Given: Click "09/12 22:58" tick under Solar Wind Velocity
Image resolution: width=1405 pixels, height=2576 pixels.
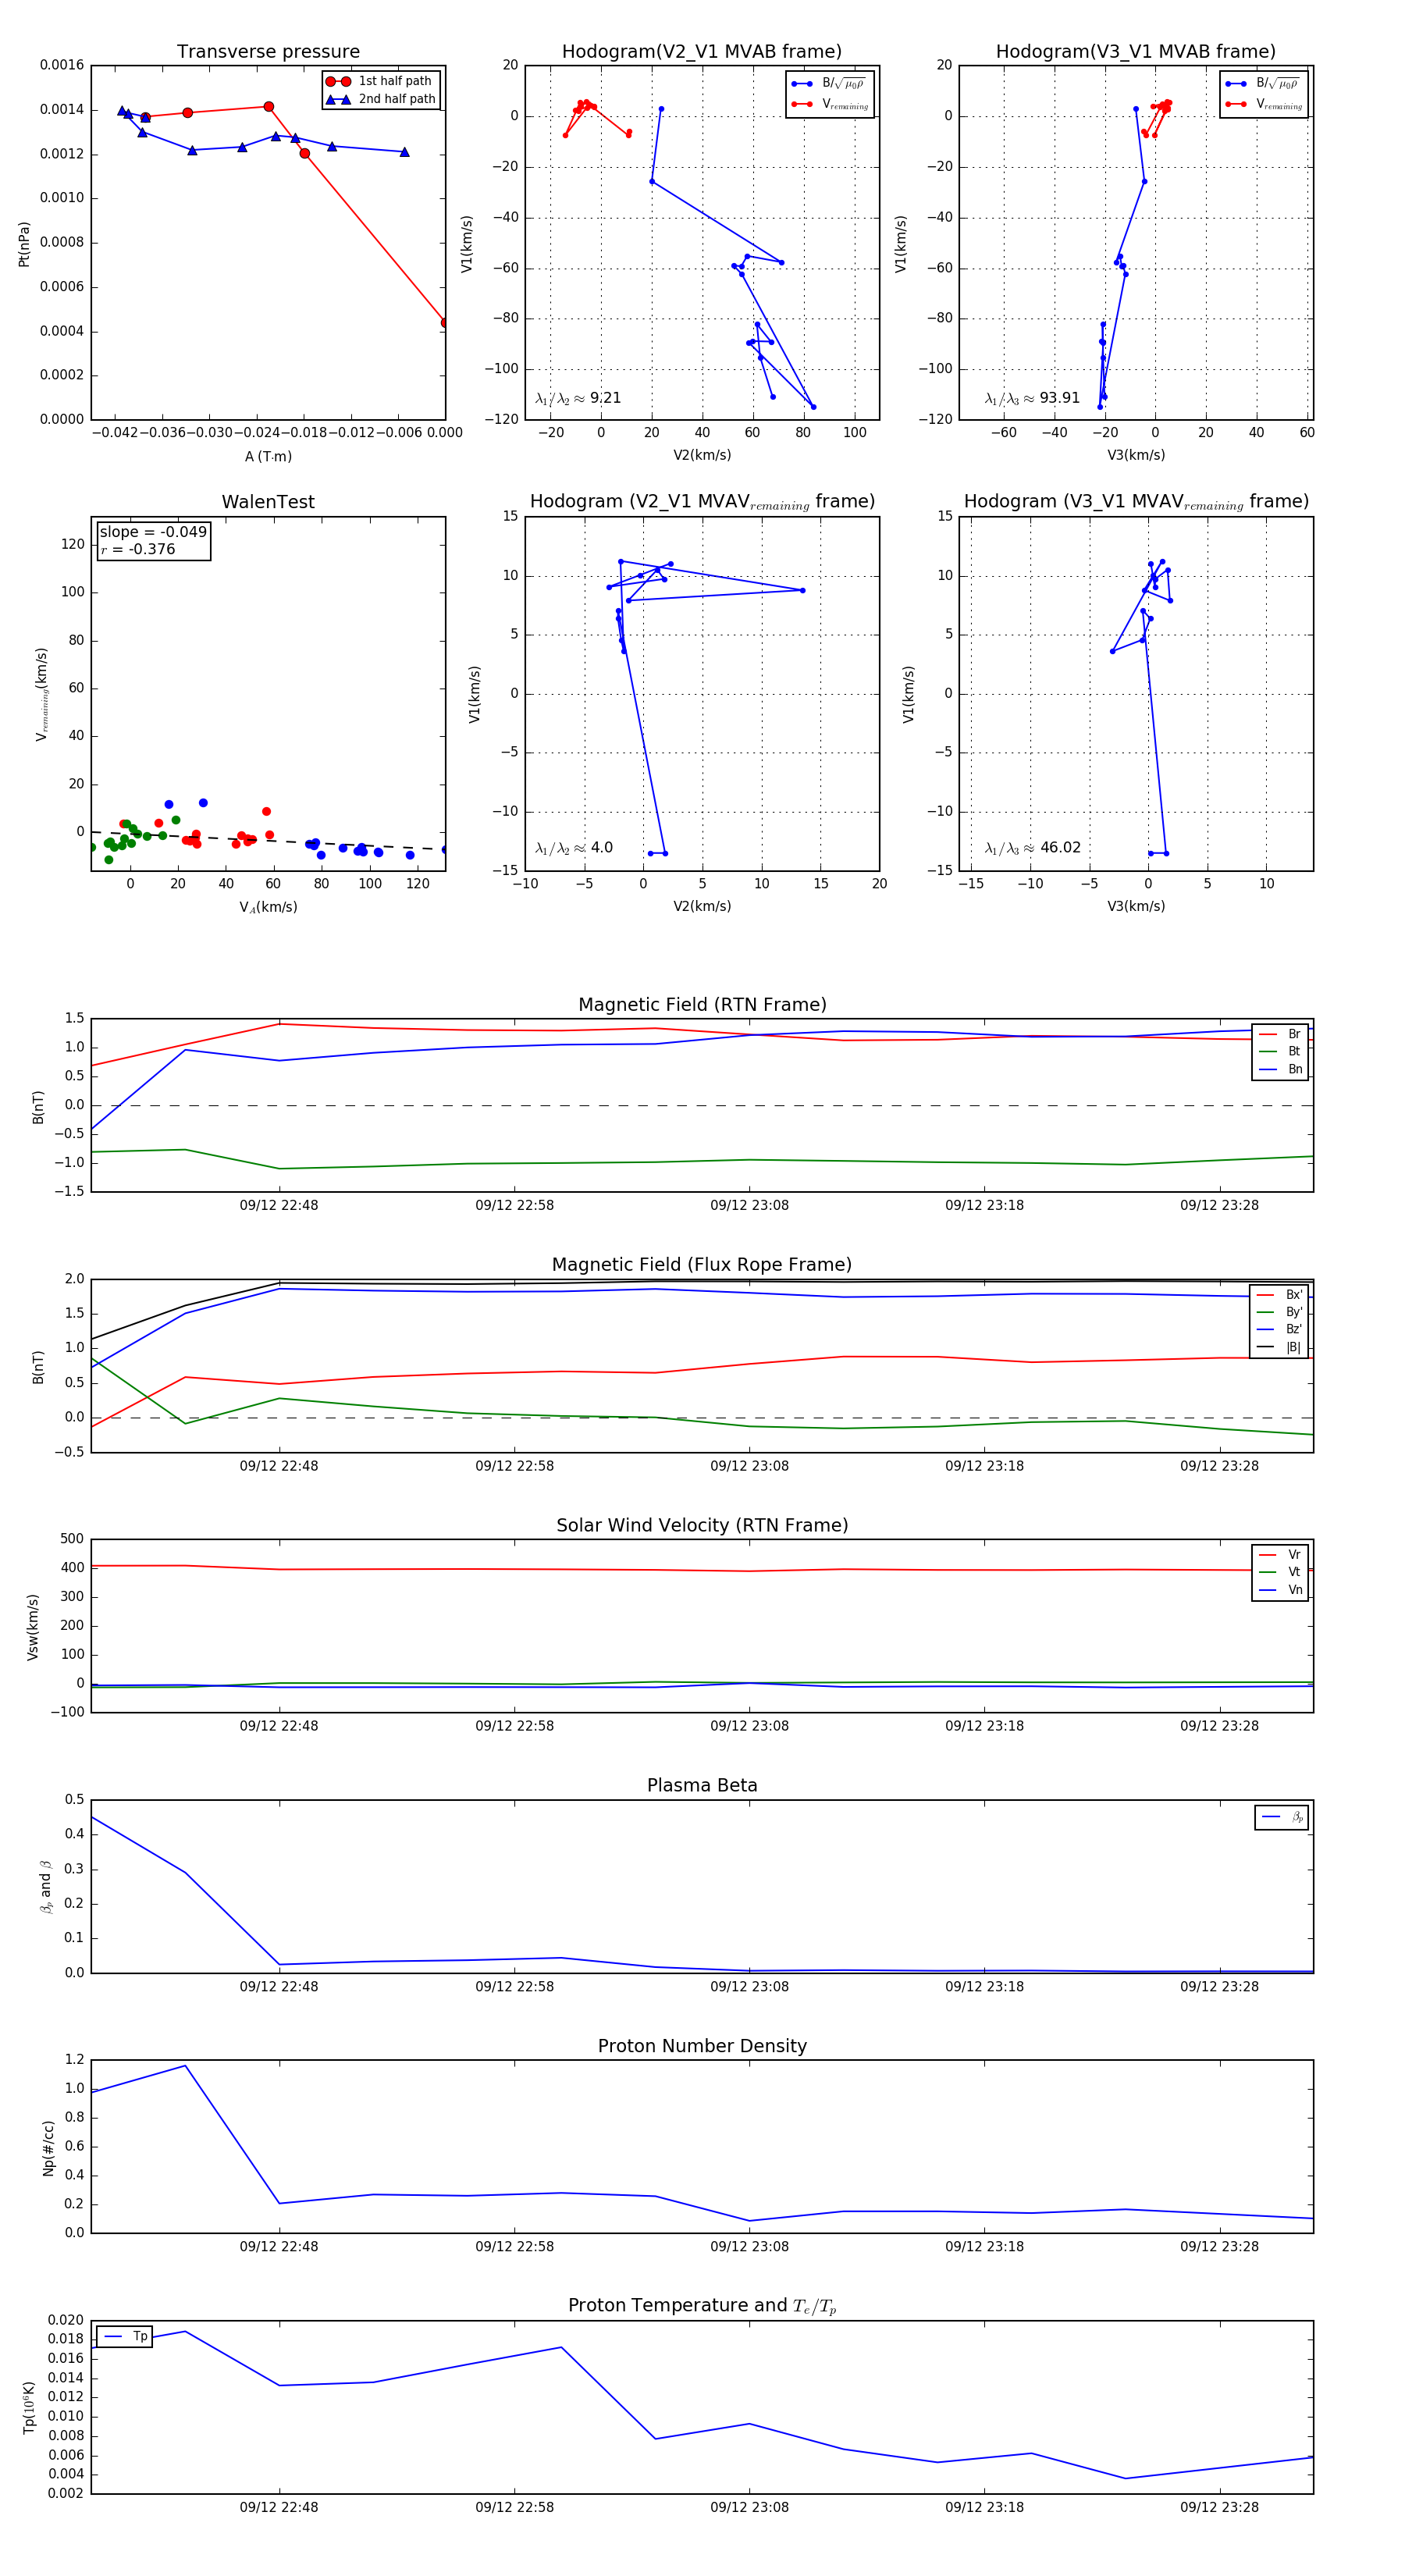Looking at the screenshot, I should click(x=514, y=1725).
